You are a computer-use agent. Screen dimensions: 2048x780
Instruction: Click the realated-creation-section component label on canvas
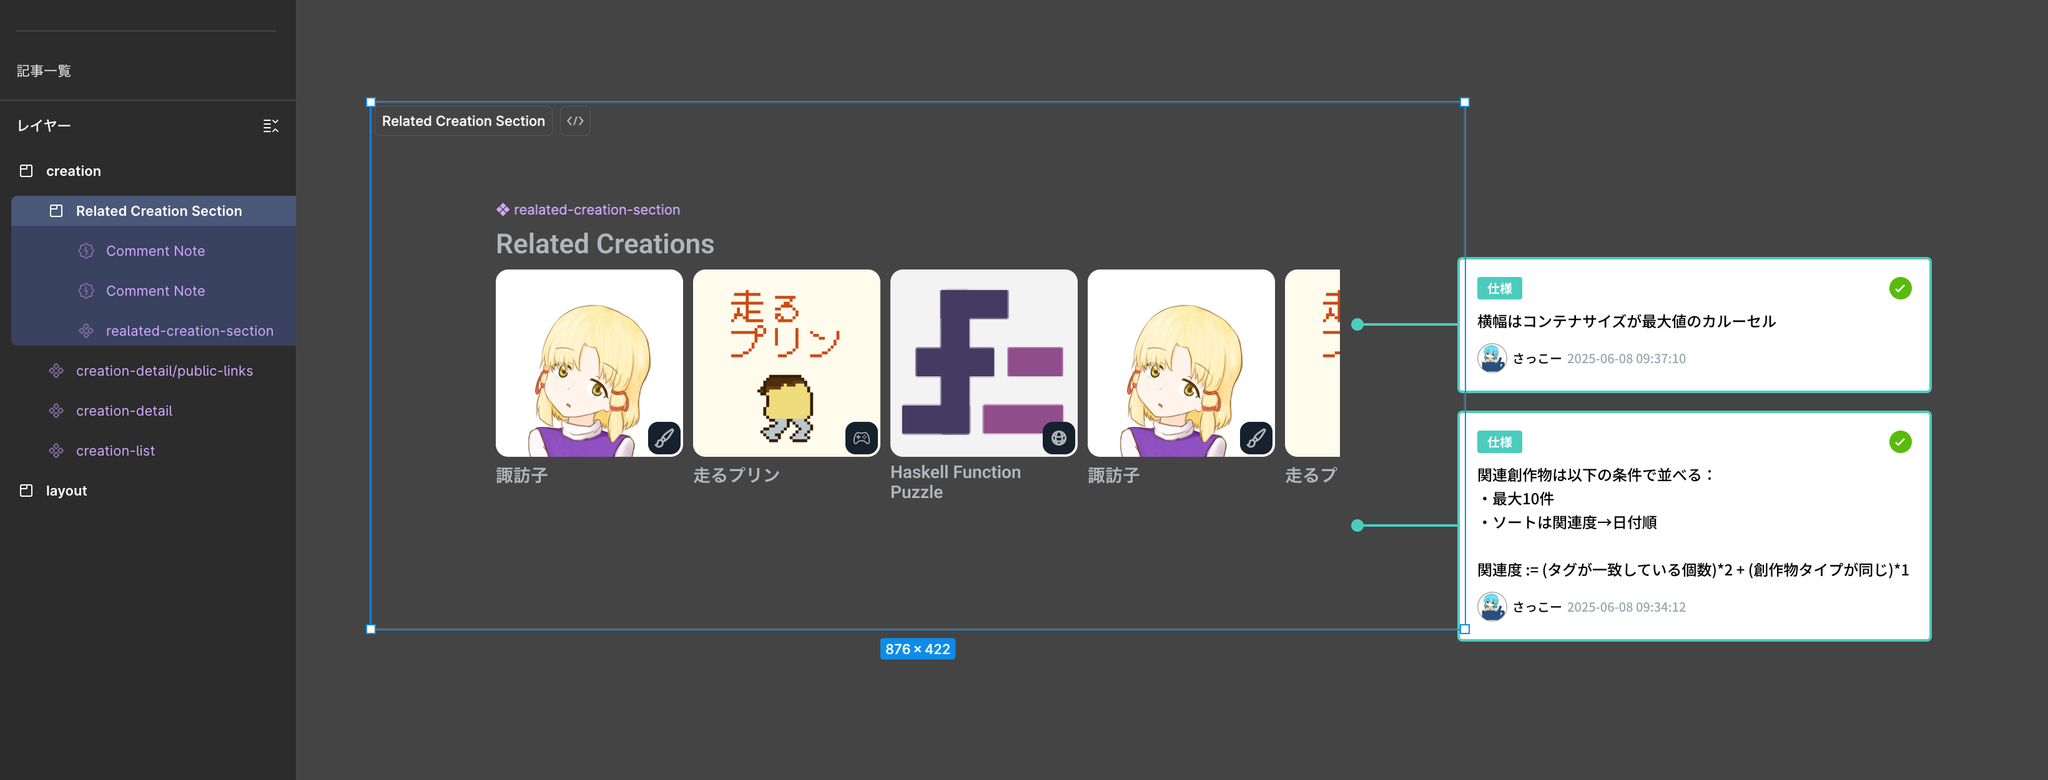[x=596, y=210]
